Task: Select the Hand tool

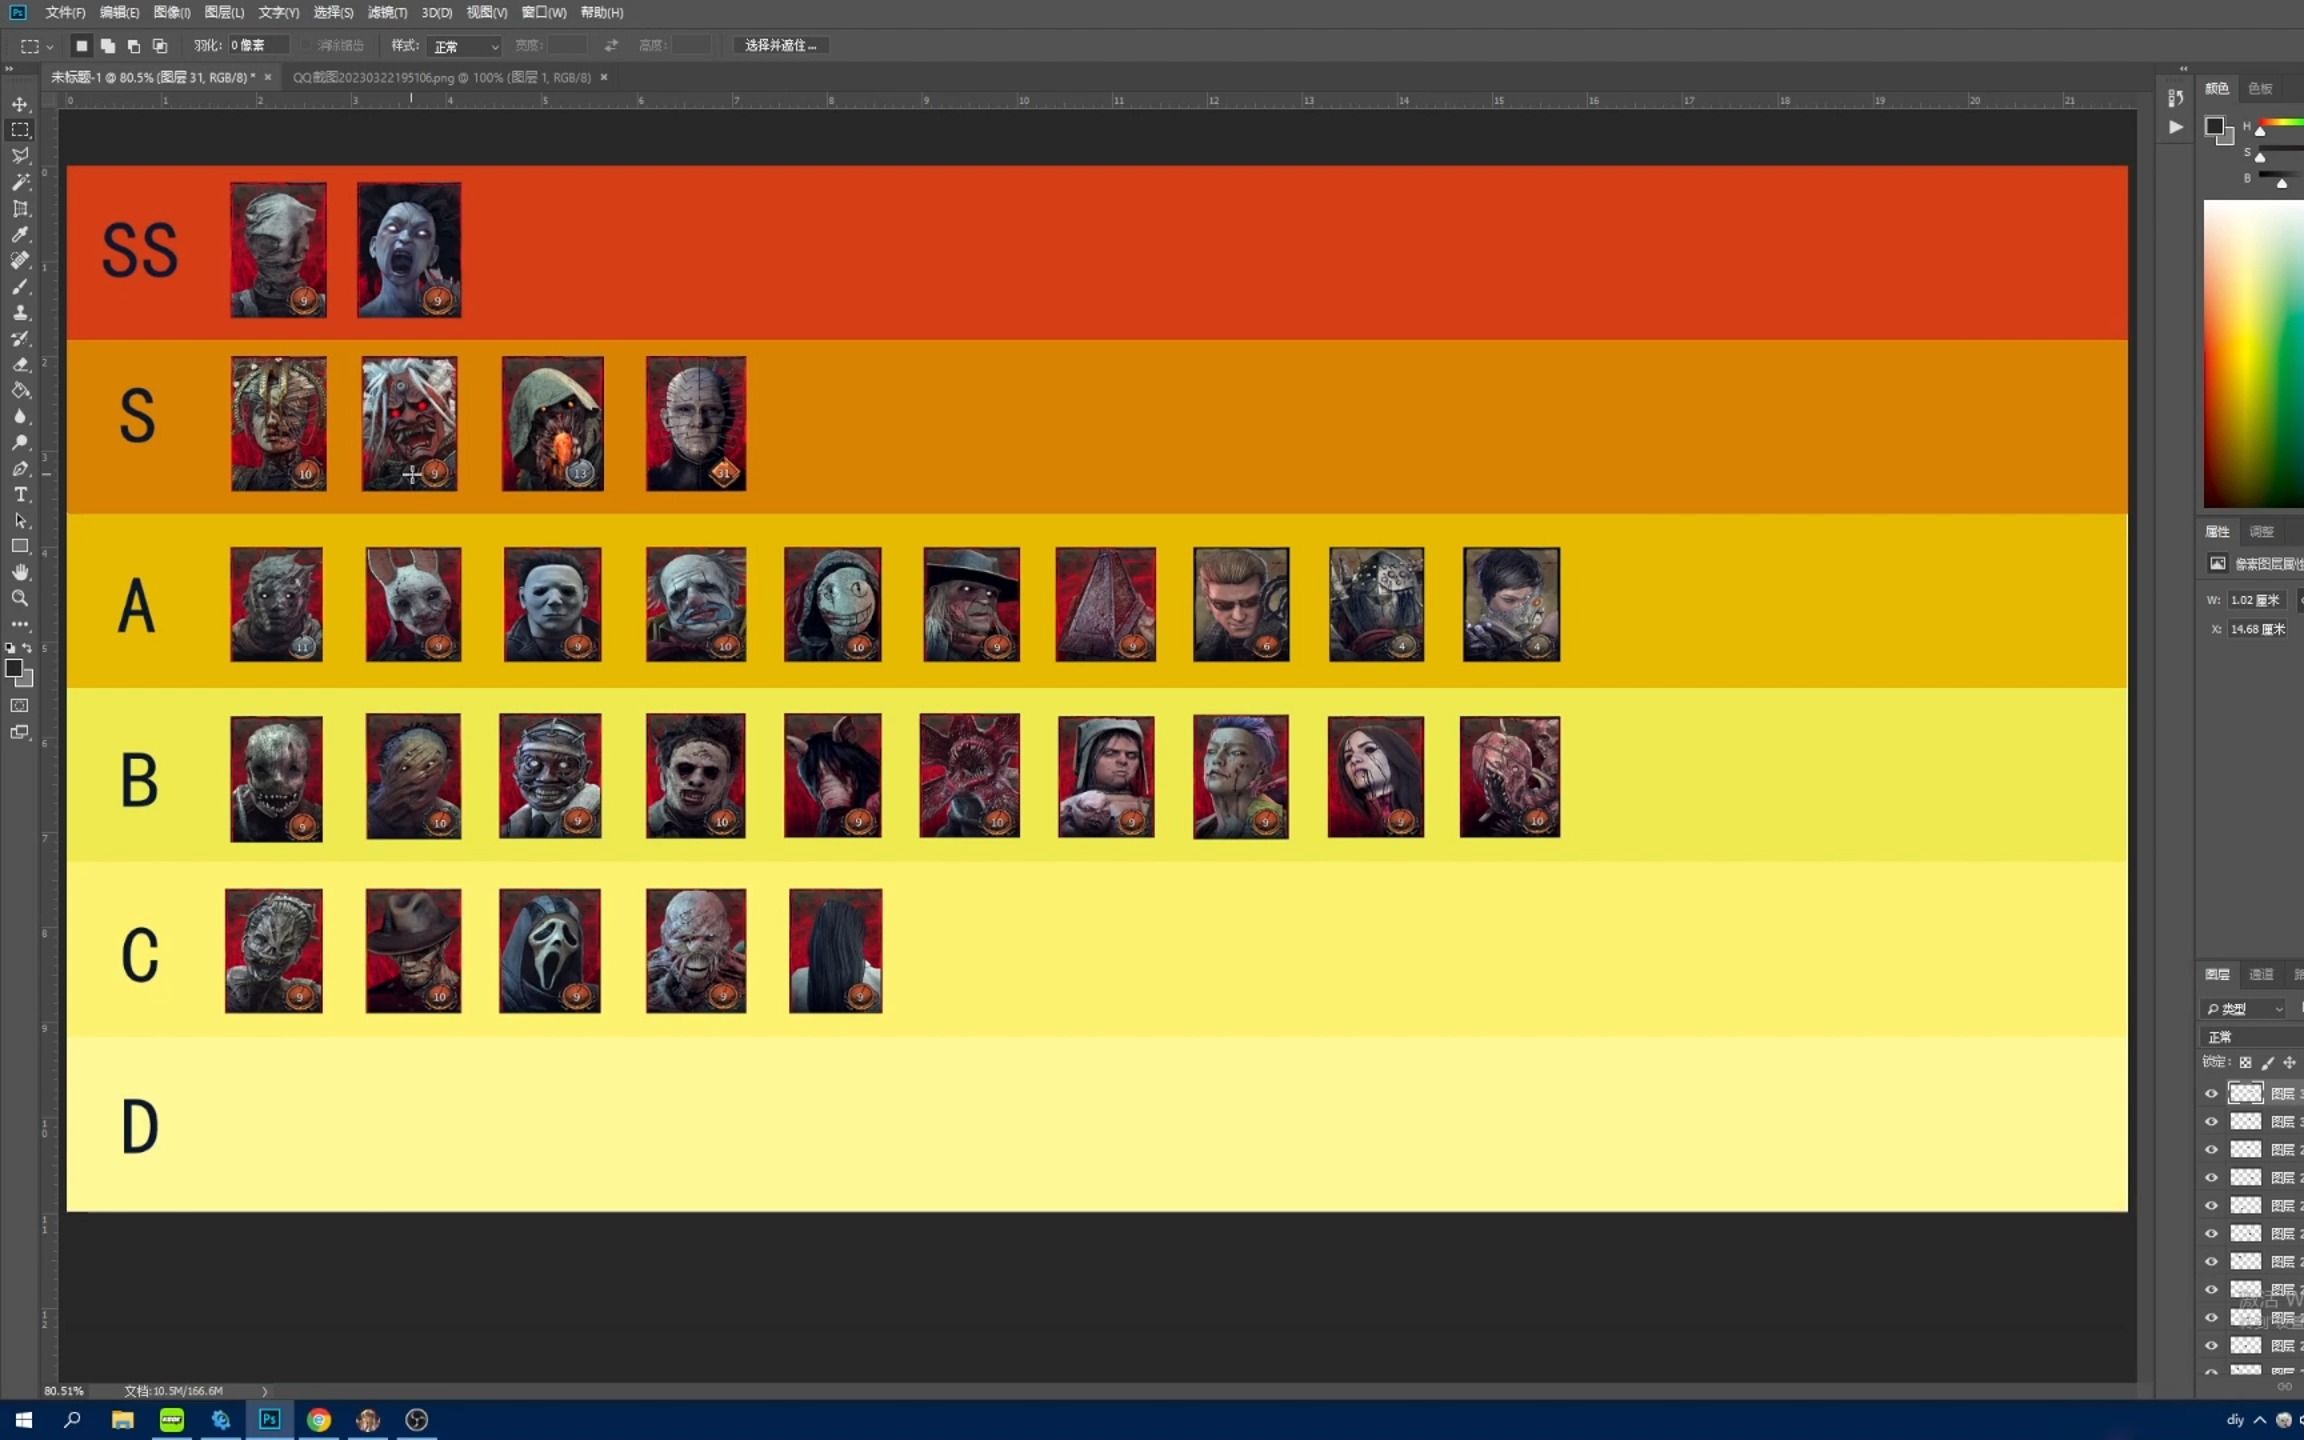Action: [20, 572]
